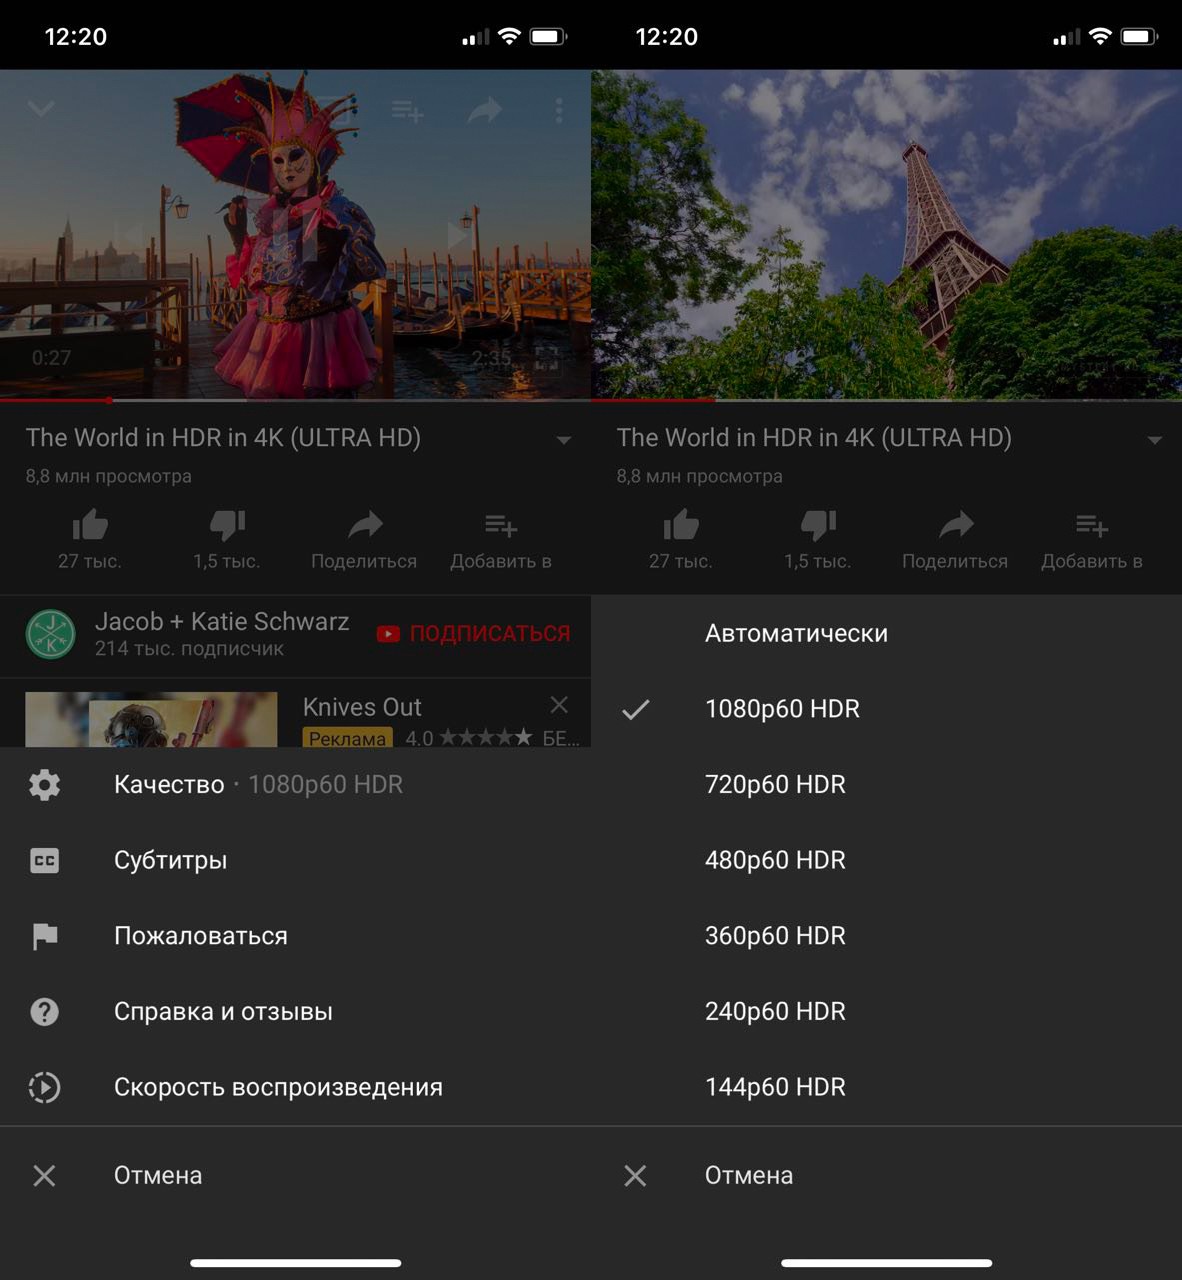
Task: Seek using left video's red progress bar
Action: coord(108,400)
